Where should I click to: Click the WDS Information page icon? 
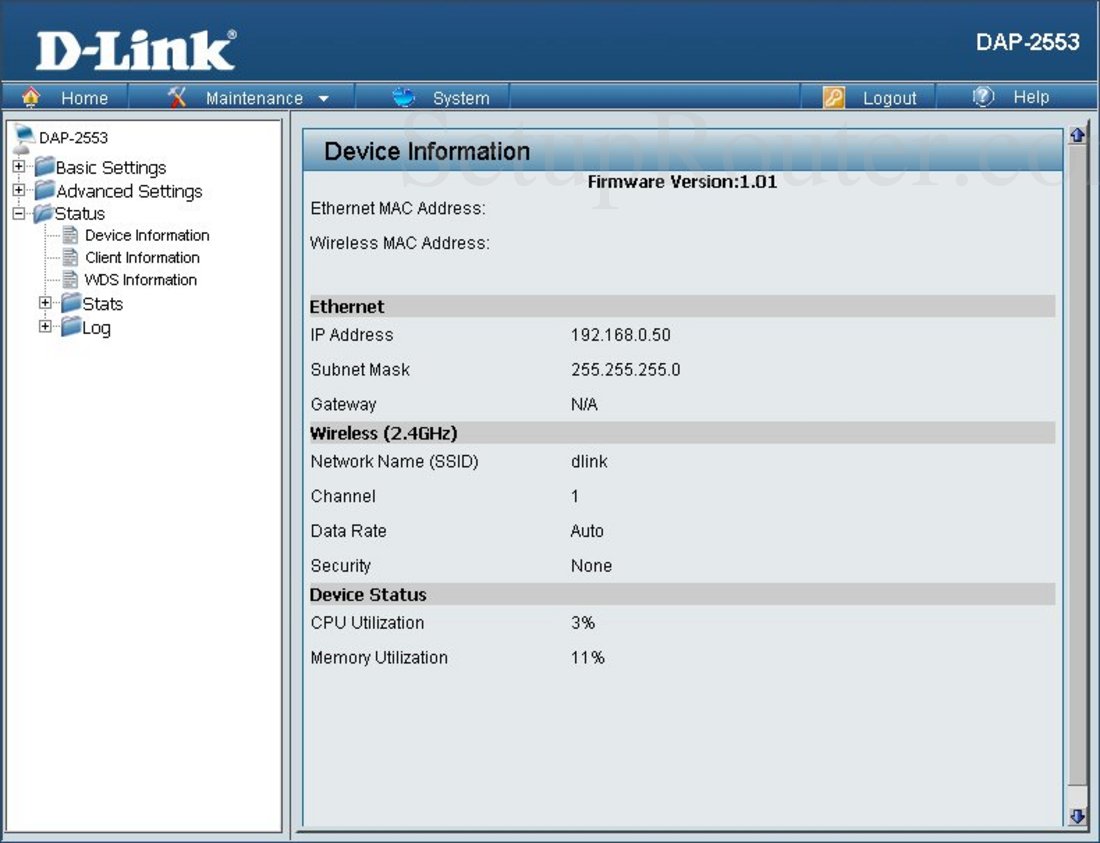(x=70, y=280)
